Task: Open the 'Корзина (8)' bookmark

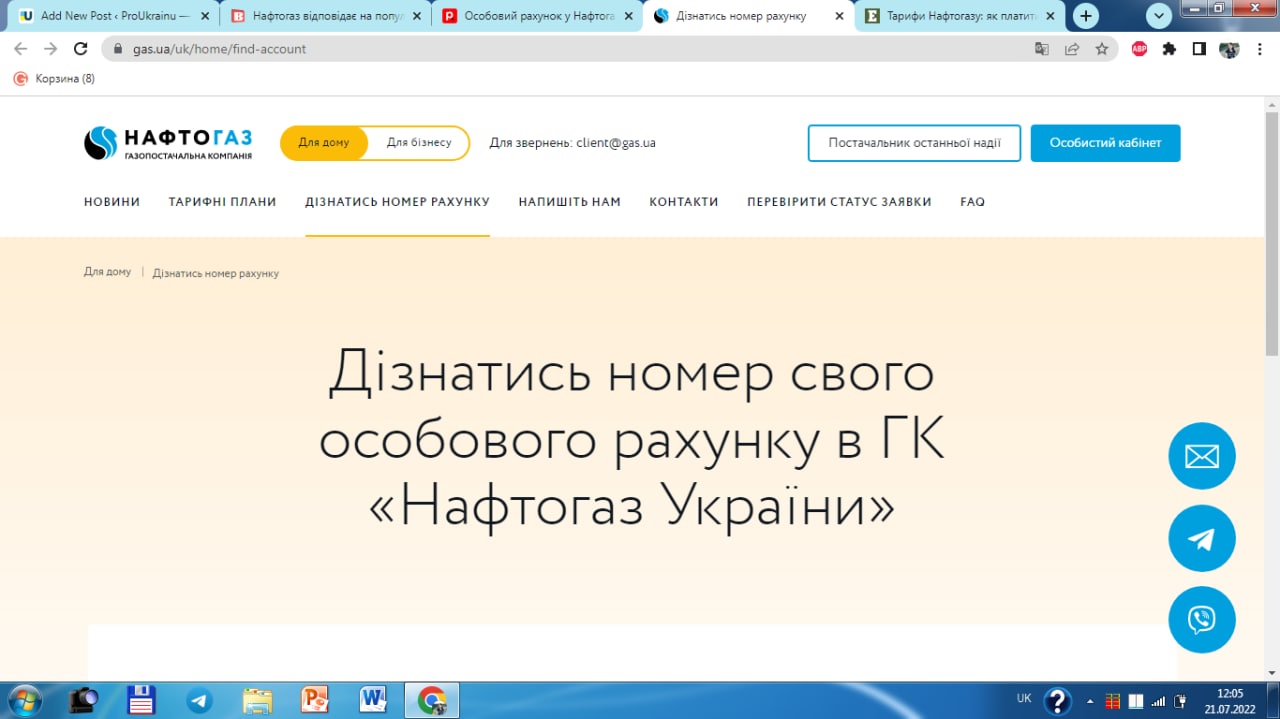Action: click(x=55, y=79)
